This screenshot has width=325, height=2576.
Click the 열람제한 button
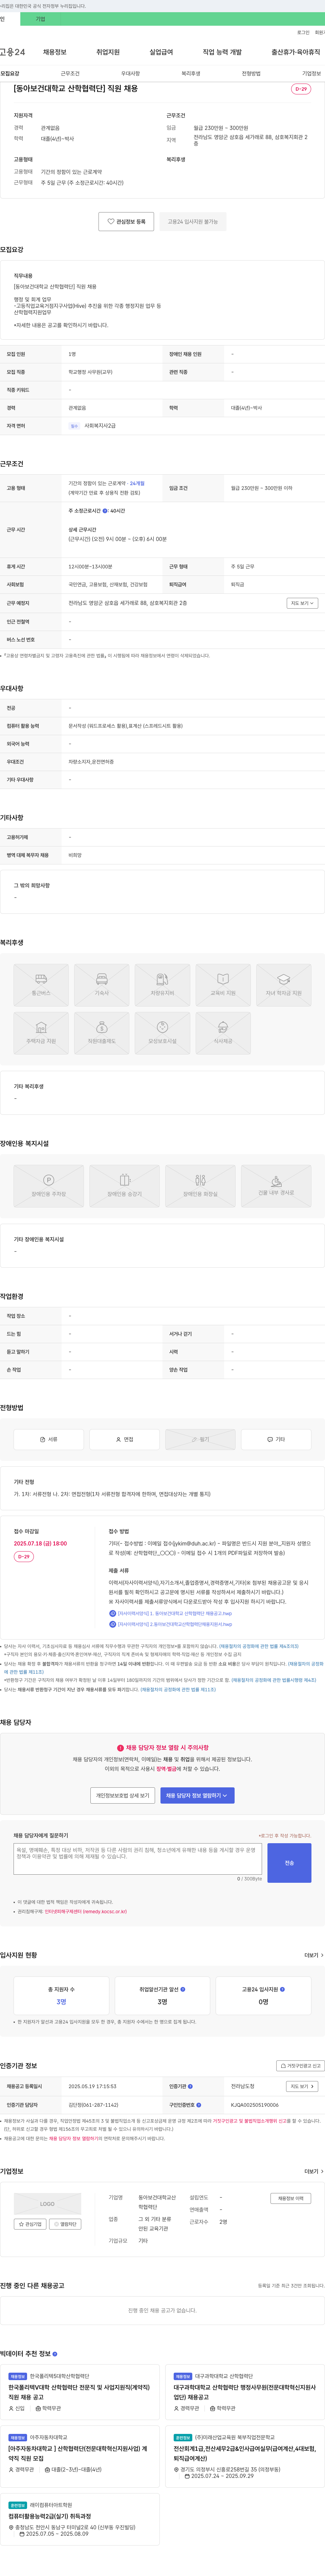65,2224
